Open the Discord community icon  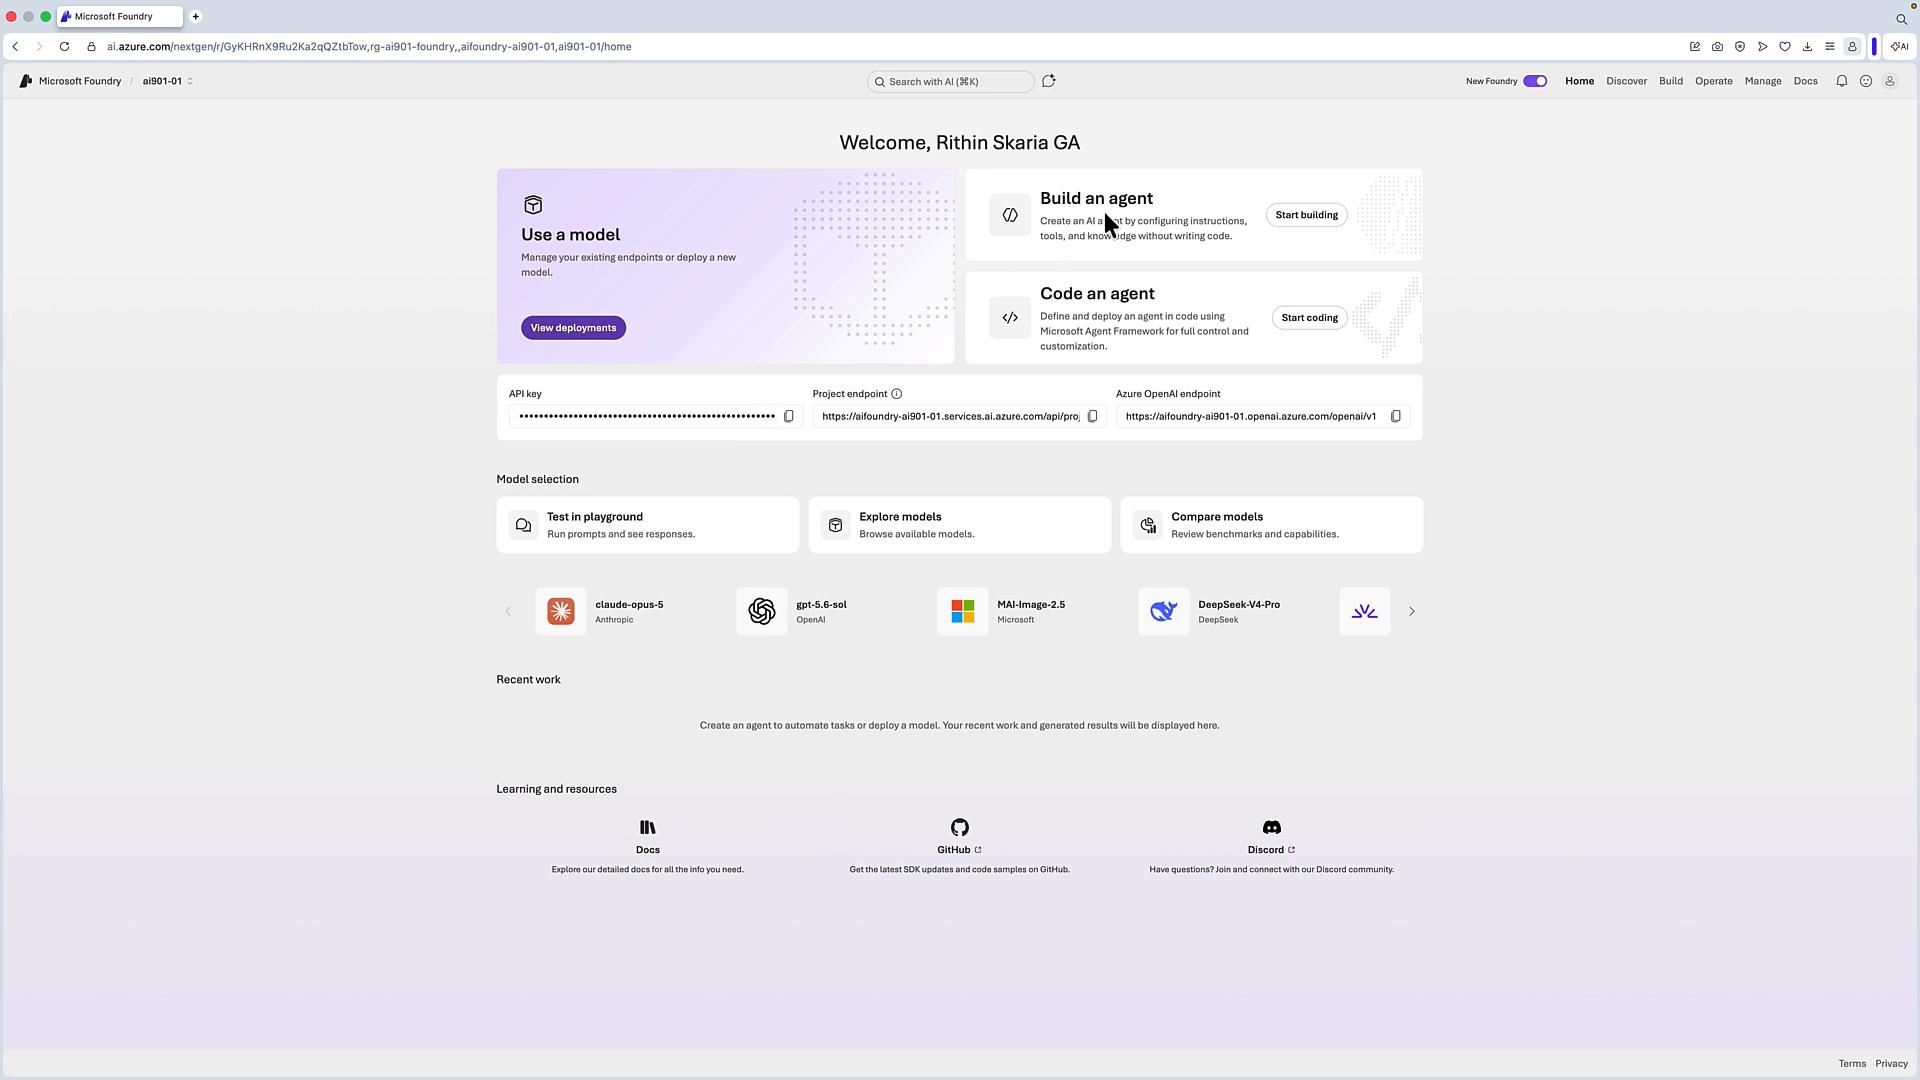click(1272, 827)
